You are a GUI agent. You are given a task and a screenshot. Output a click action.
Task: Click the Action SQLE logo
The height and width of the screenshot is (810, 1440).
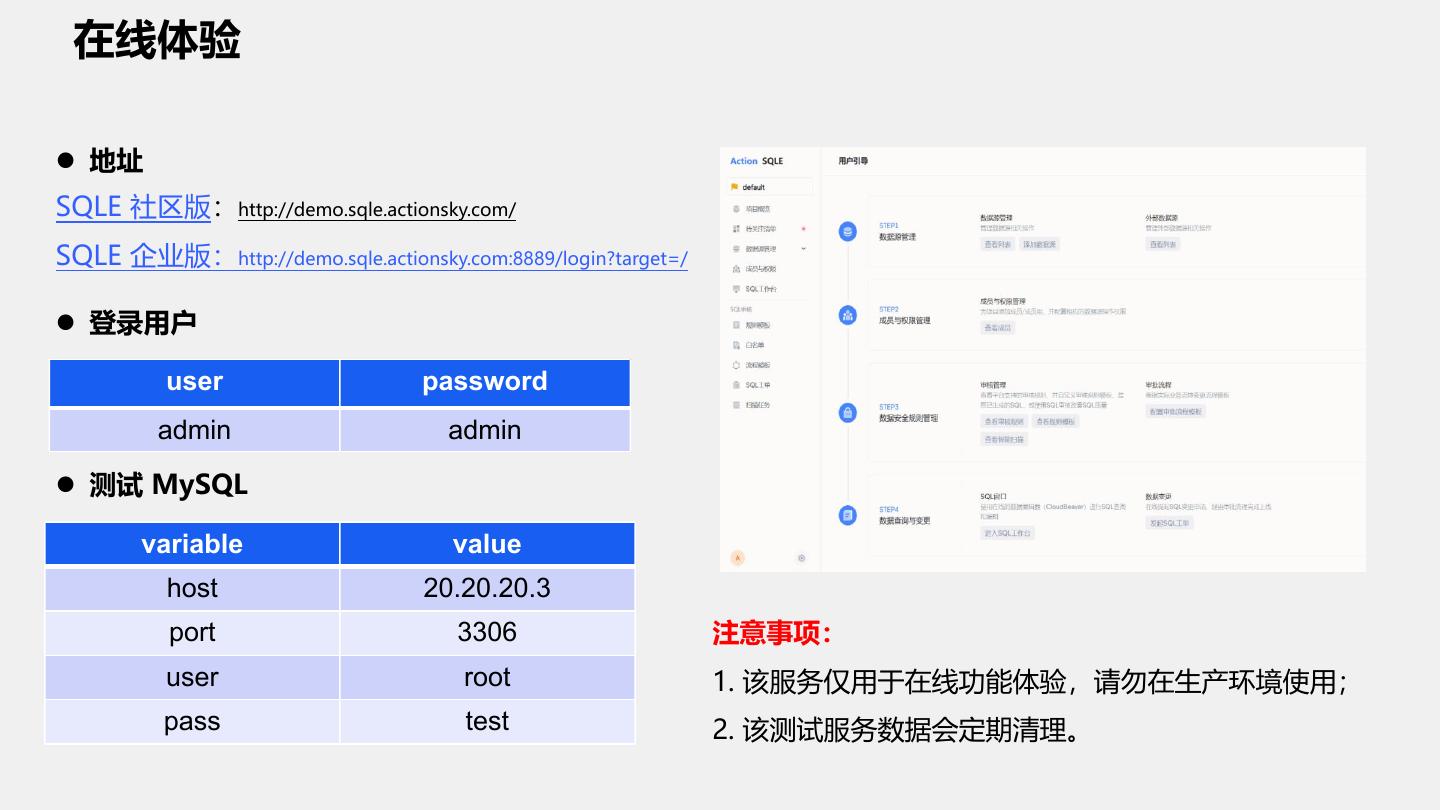pyautogui.click(x=757, y=161)
